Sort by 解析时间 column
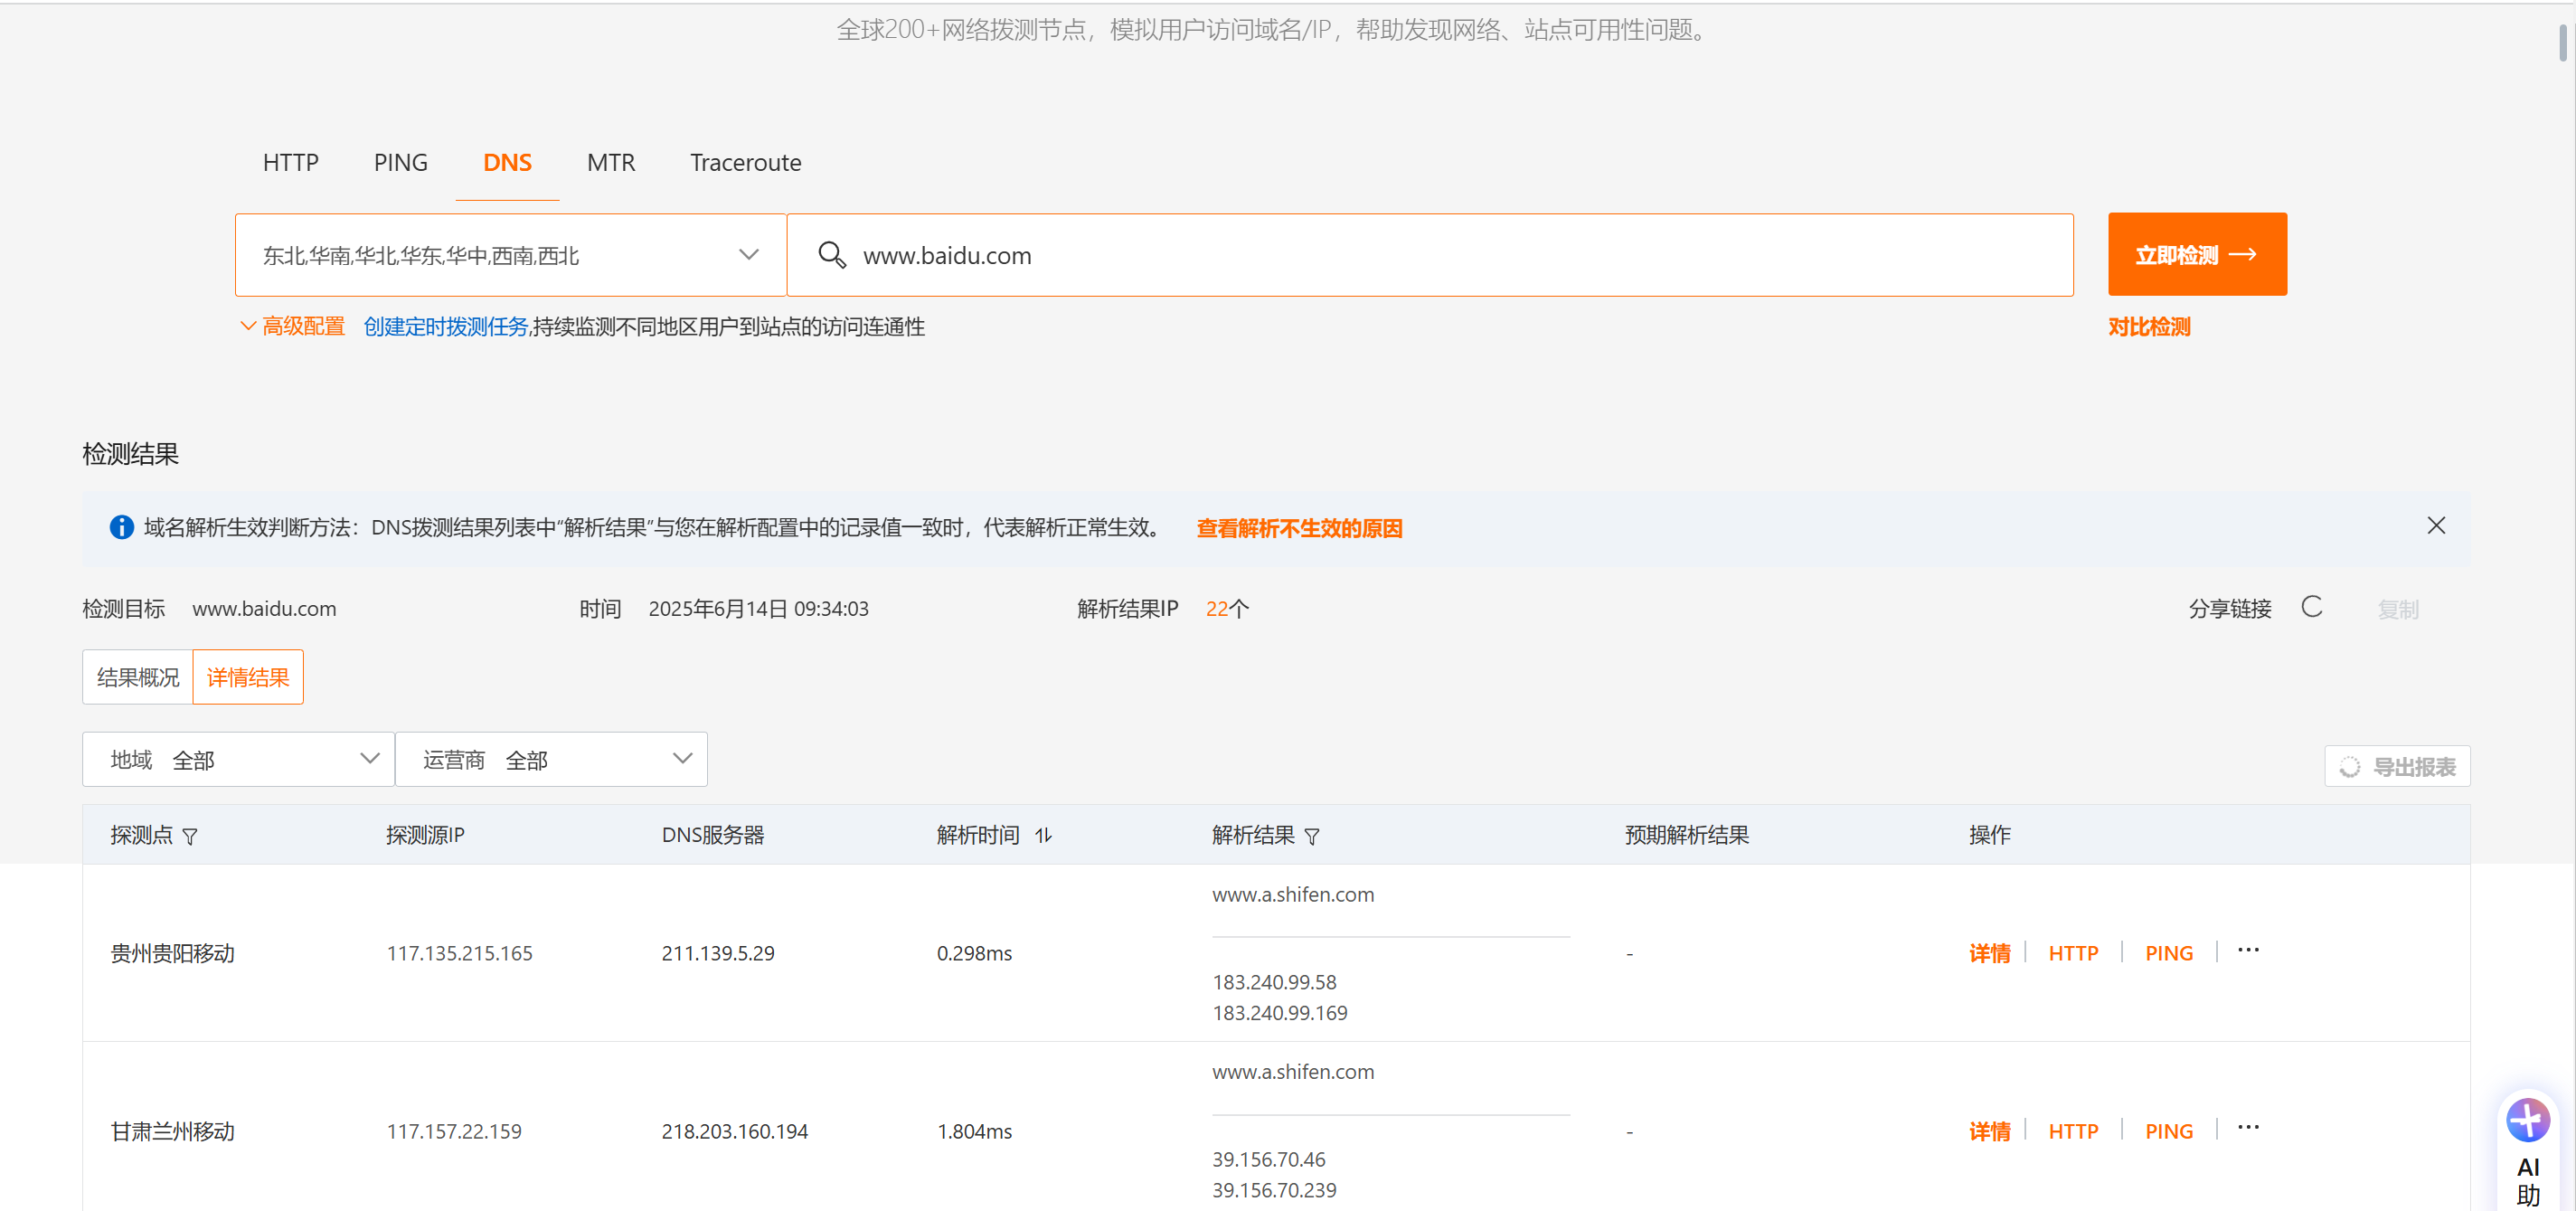Image resolution: width=2576 pixels, height=1211 pixels. tap(1043, 835)
